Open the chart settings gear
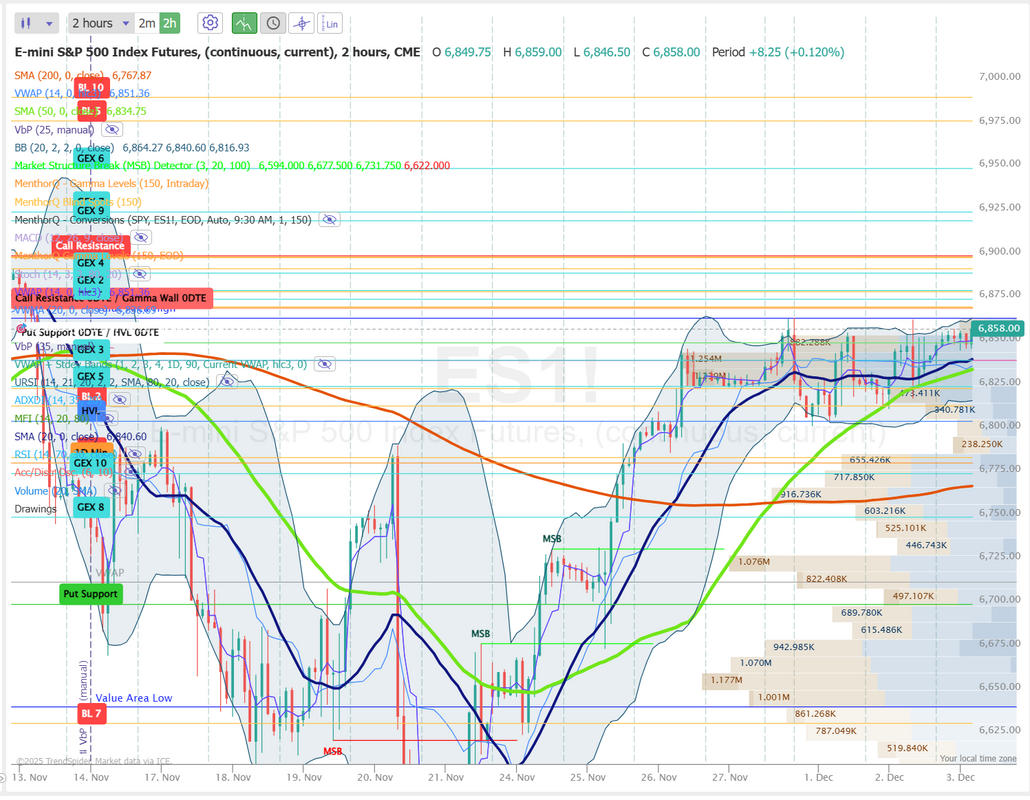 pyautogui.click(x=210, y=23)
